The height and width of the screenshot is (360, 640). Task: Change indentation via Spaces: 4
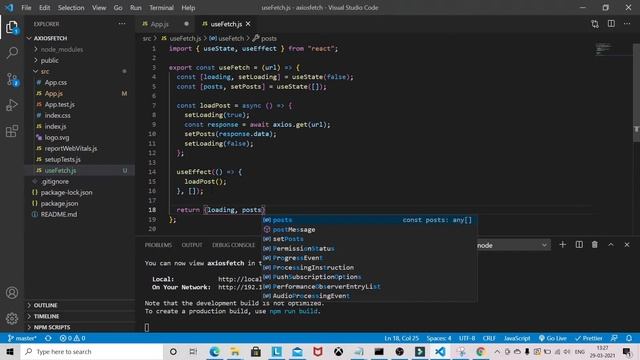coord(439,338)
